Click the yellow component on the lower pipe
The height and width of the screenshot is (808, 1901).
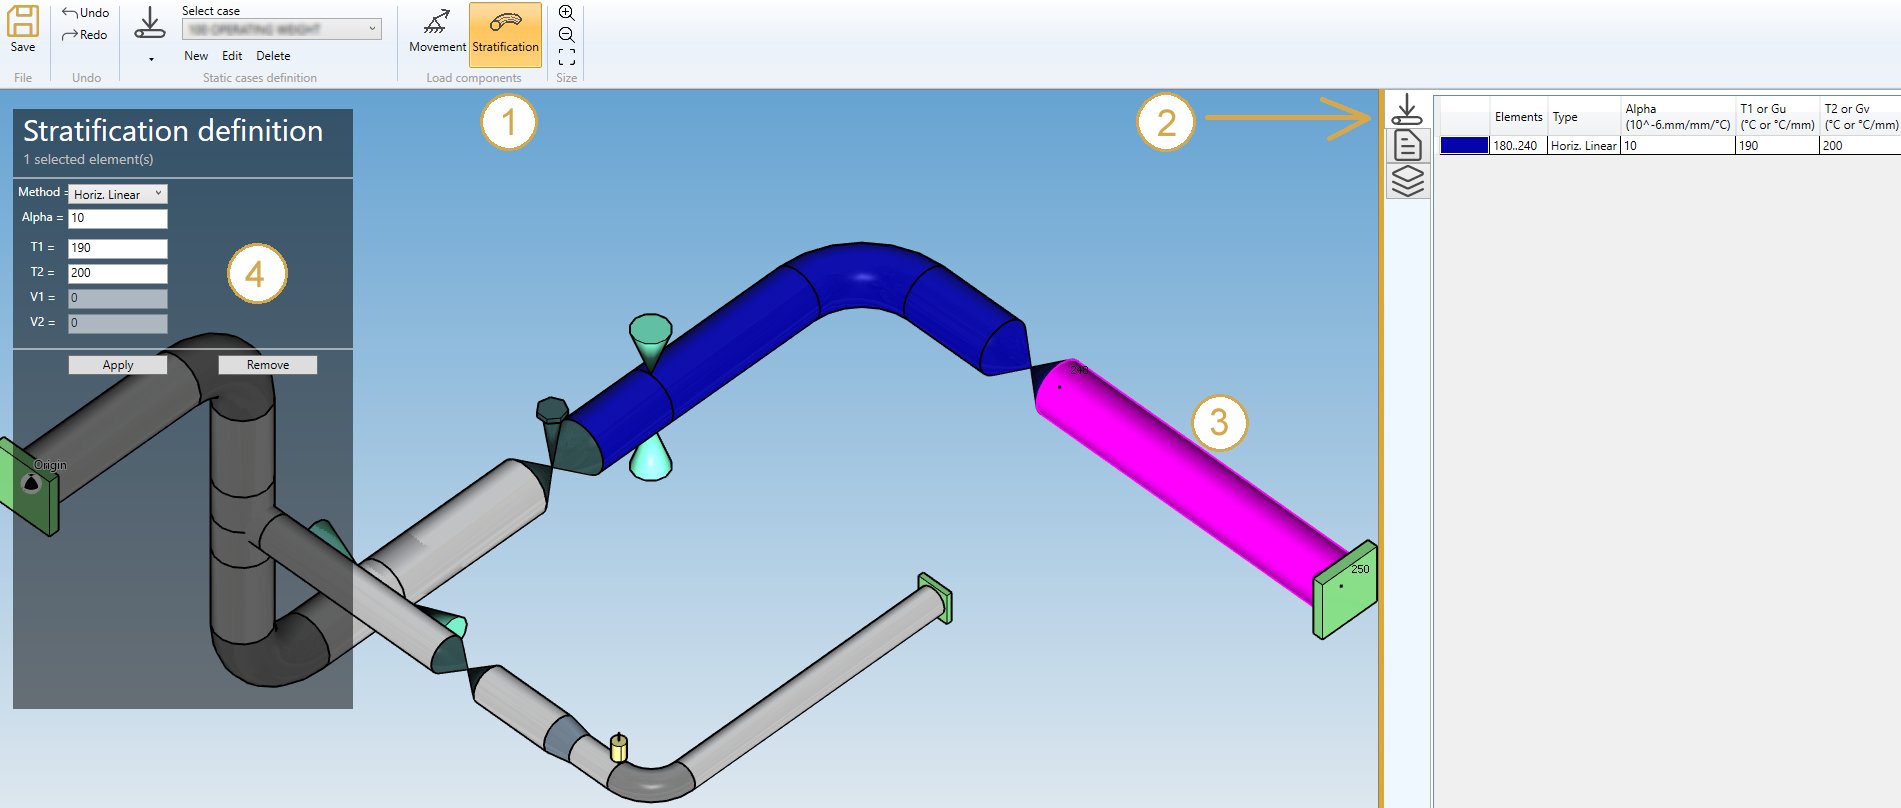click(x=618, y=748)
